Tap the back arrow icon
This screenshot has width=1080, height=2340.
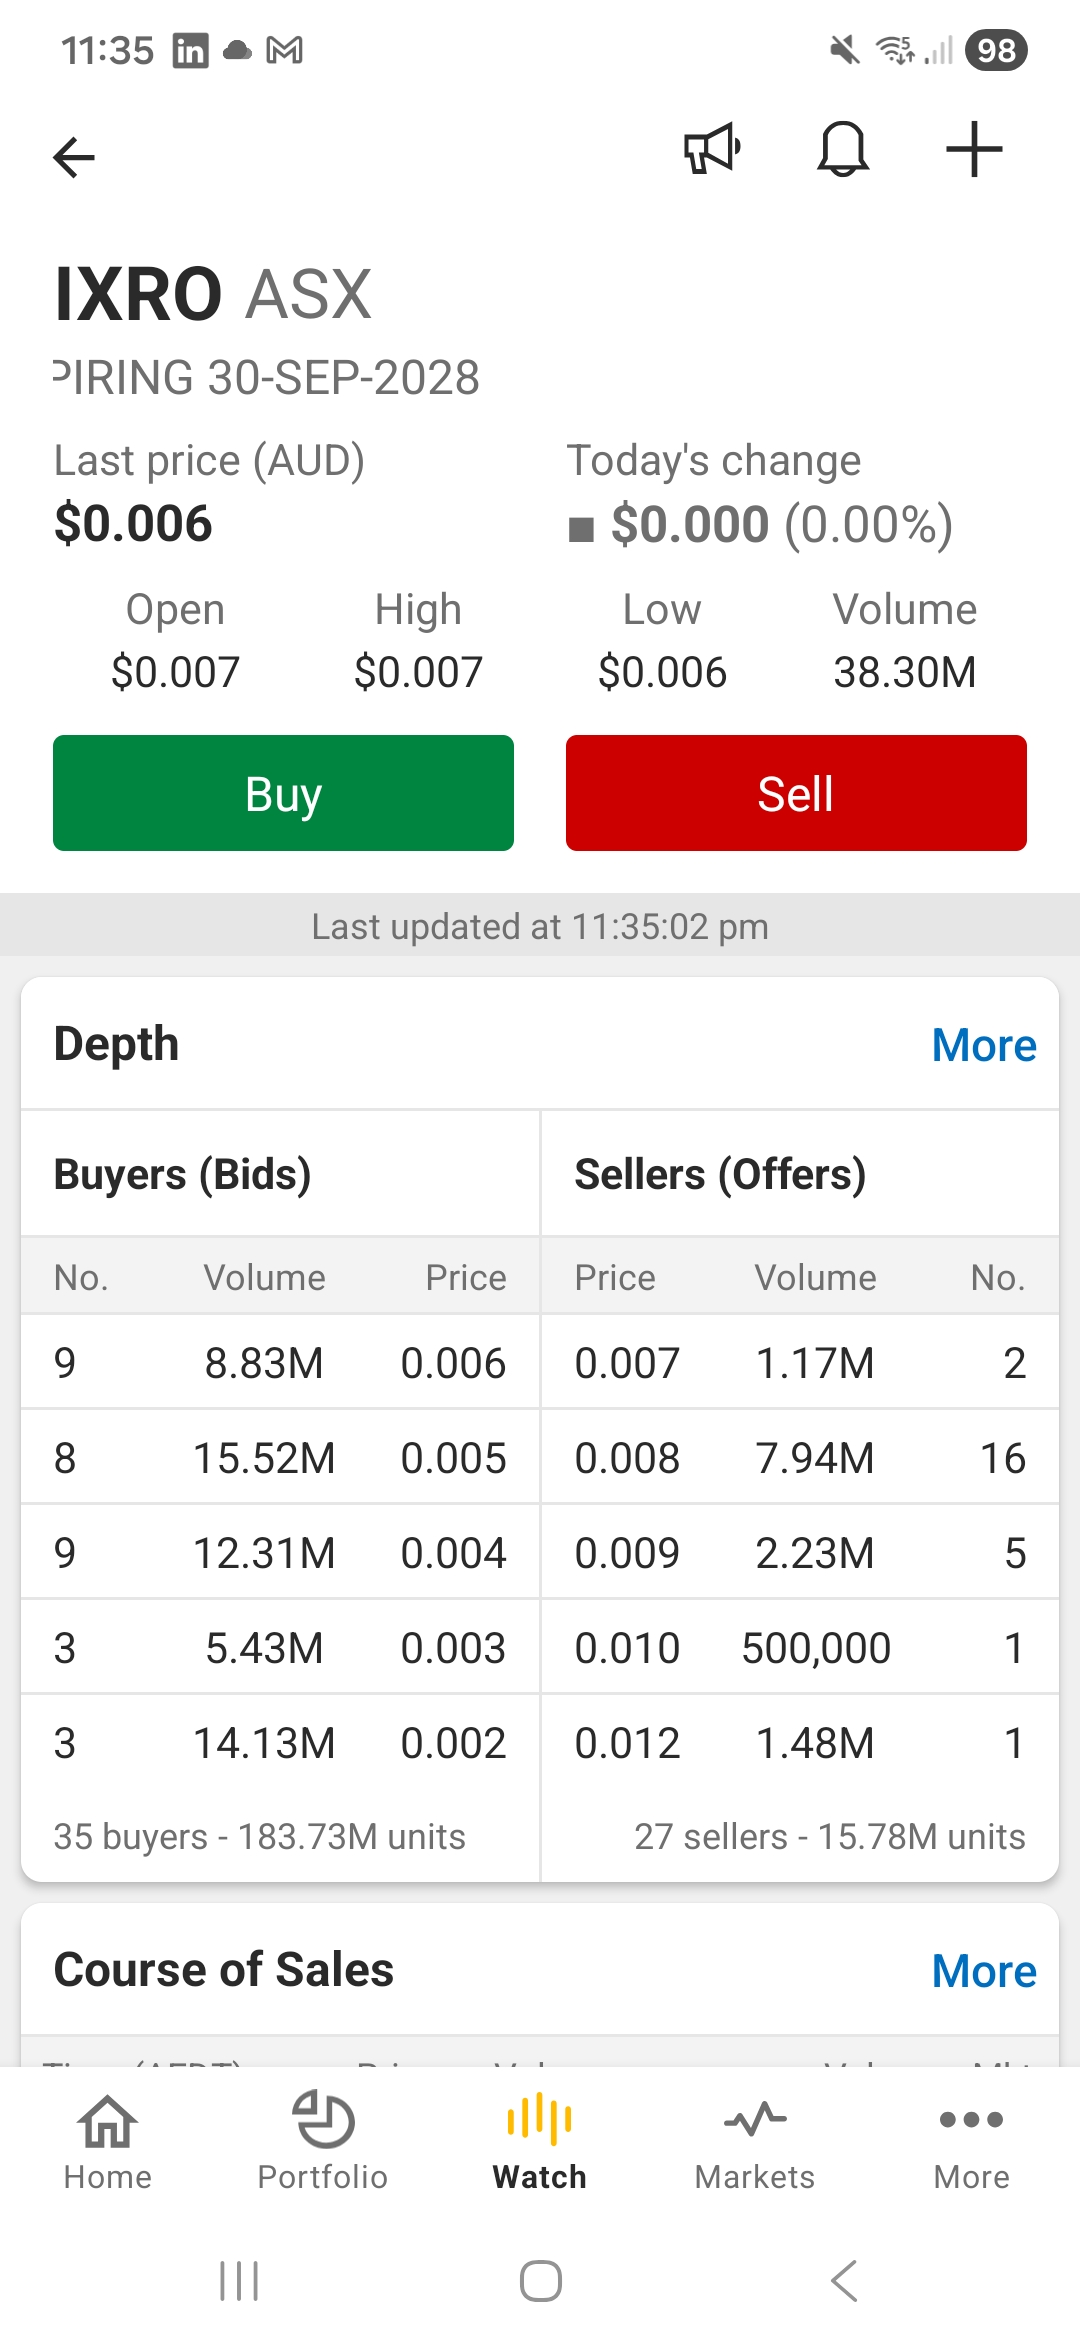(x=74, y=156)
